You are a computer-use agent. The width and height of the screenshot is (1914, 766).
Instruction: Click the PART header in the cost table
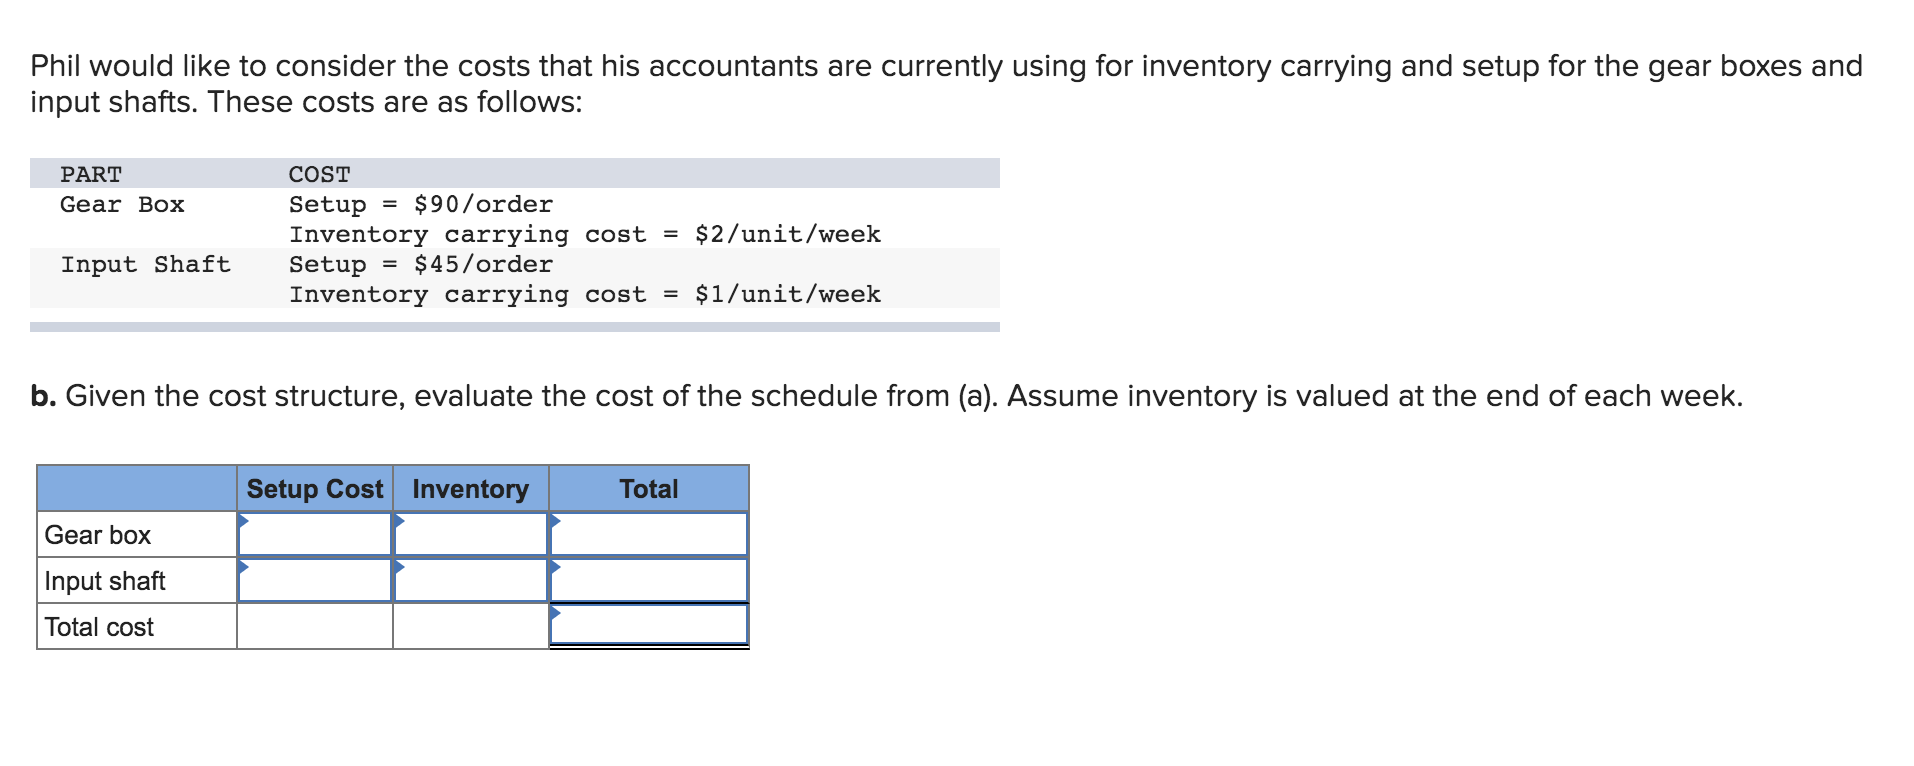91,174
